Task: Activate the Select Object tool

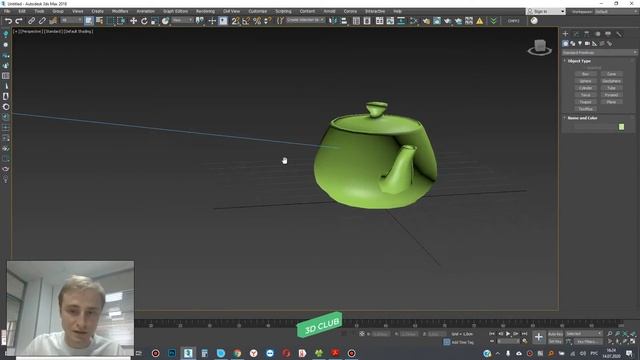Action: [x=89, y=21]
